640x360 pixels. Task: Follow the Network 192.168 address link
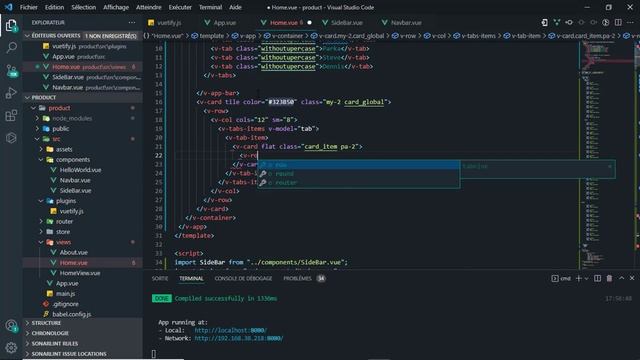[238, 338]
